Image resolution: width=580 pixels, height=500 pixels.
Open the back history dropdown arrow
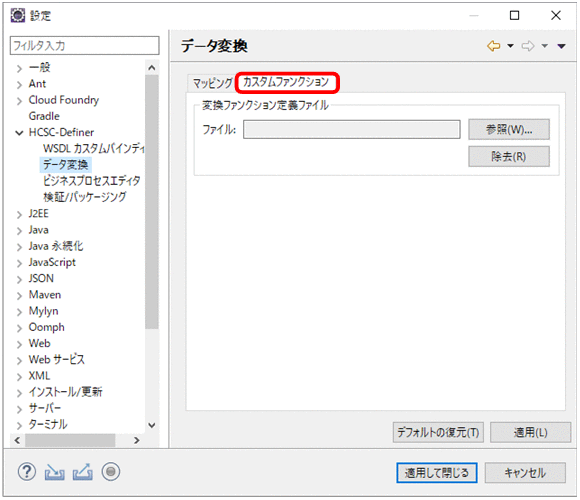510,46
